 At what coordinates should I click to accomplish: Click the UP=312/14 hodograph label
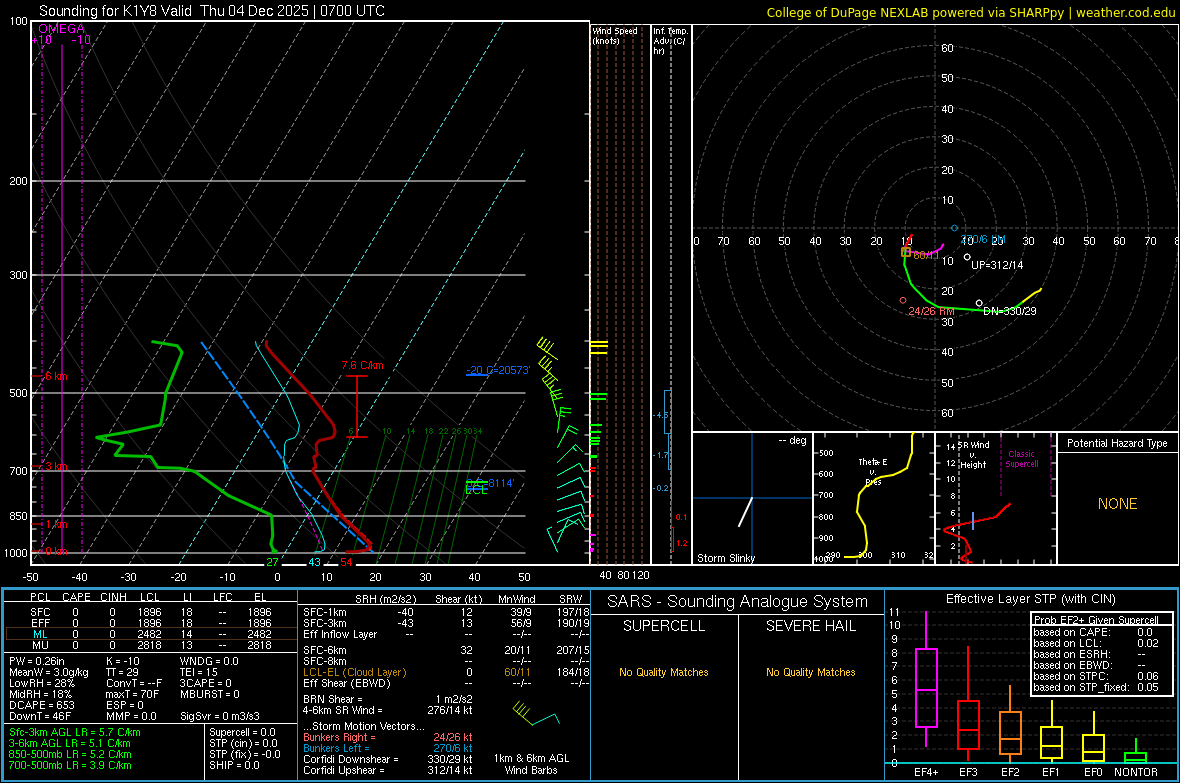pos(997,265)
